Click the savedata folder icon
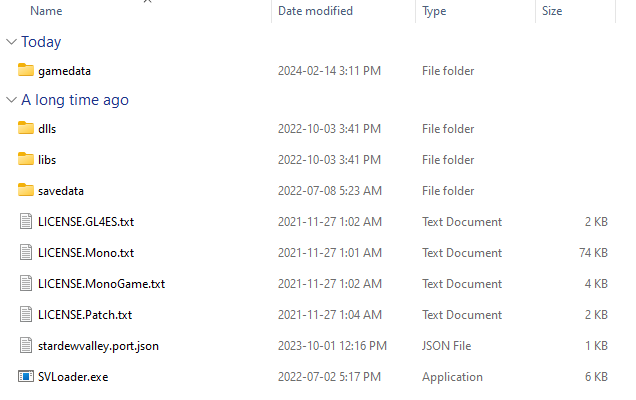Image resolution: width=636 pixels, height=400 pixels. [x=26, y=191]
